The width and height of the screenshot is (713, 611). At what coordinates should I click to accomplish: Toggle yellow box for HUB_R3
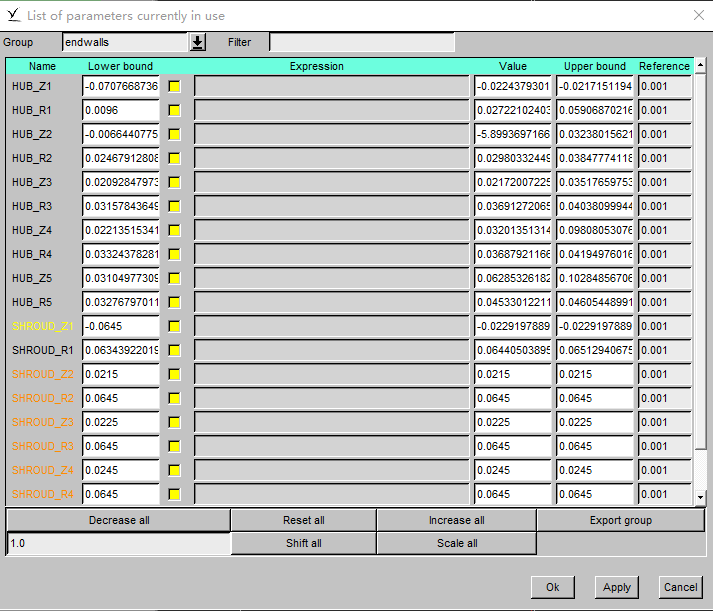(x=174, y=206)
